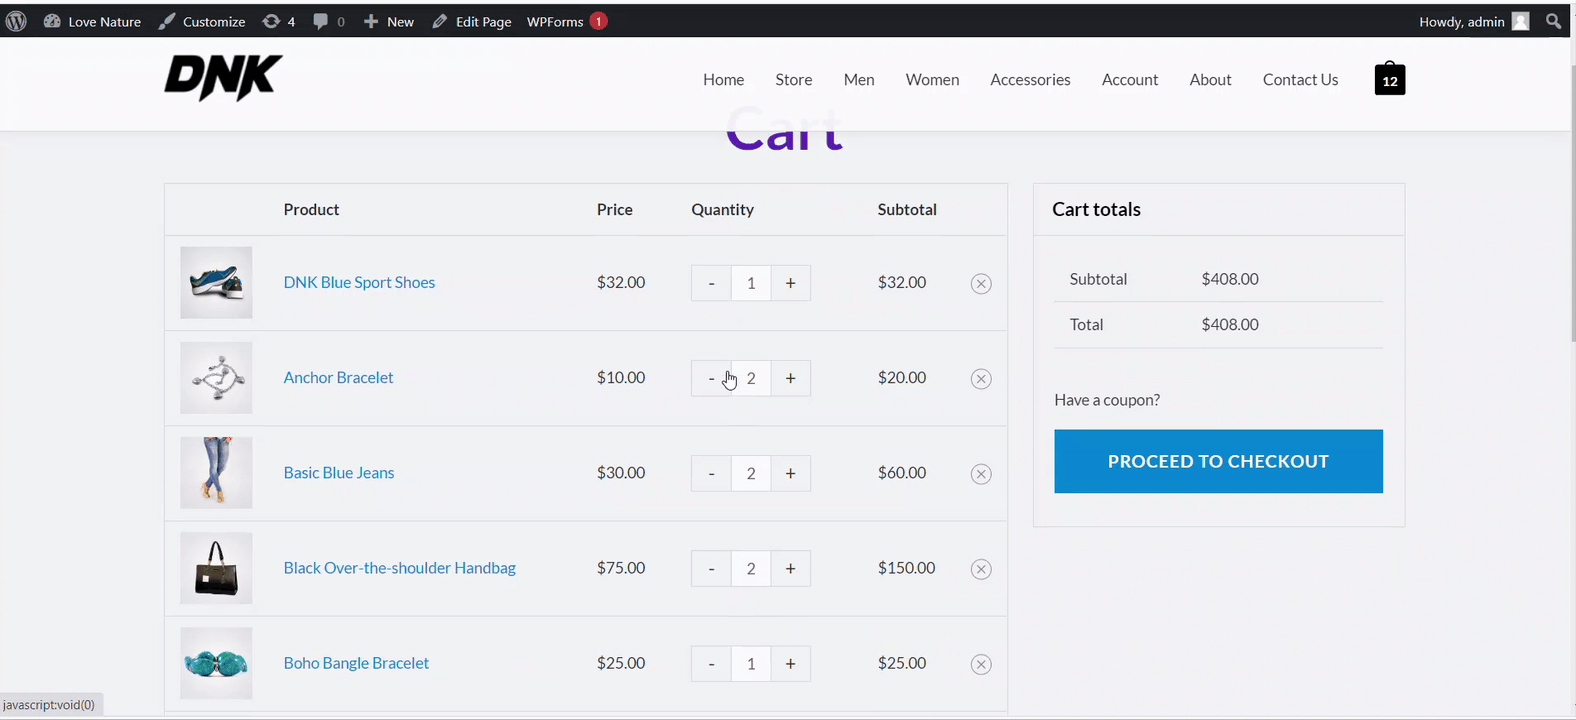The image size is (1576, 720).
Task: Increase Black Handbag quantity
Action: [791, 568]
